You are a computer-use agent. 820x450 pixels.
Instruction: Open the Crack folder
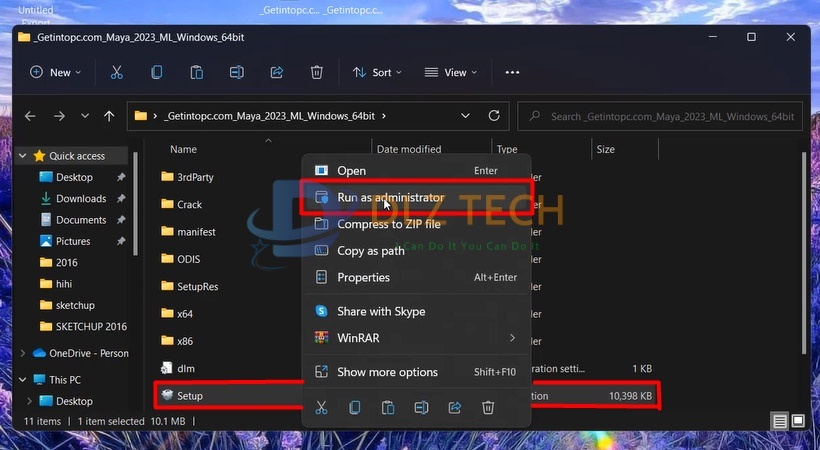click(189, 204)
